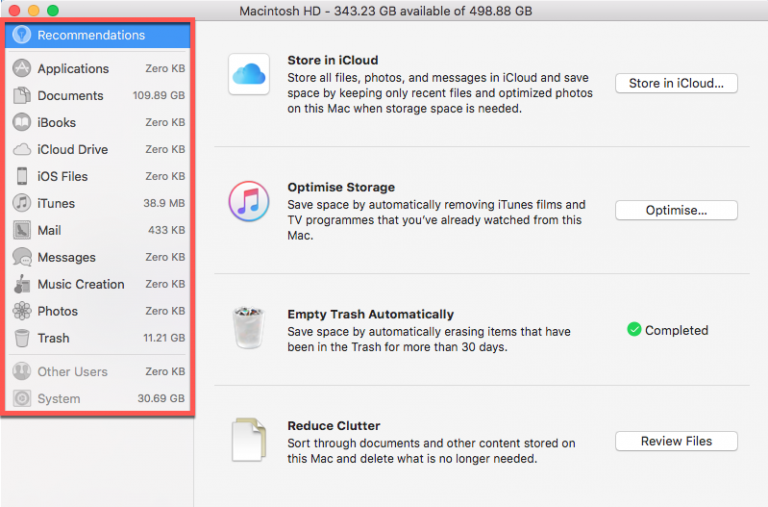
Task: Click the Zero KB size beside Other Users
Action: click(x=165, y=371)
